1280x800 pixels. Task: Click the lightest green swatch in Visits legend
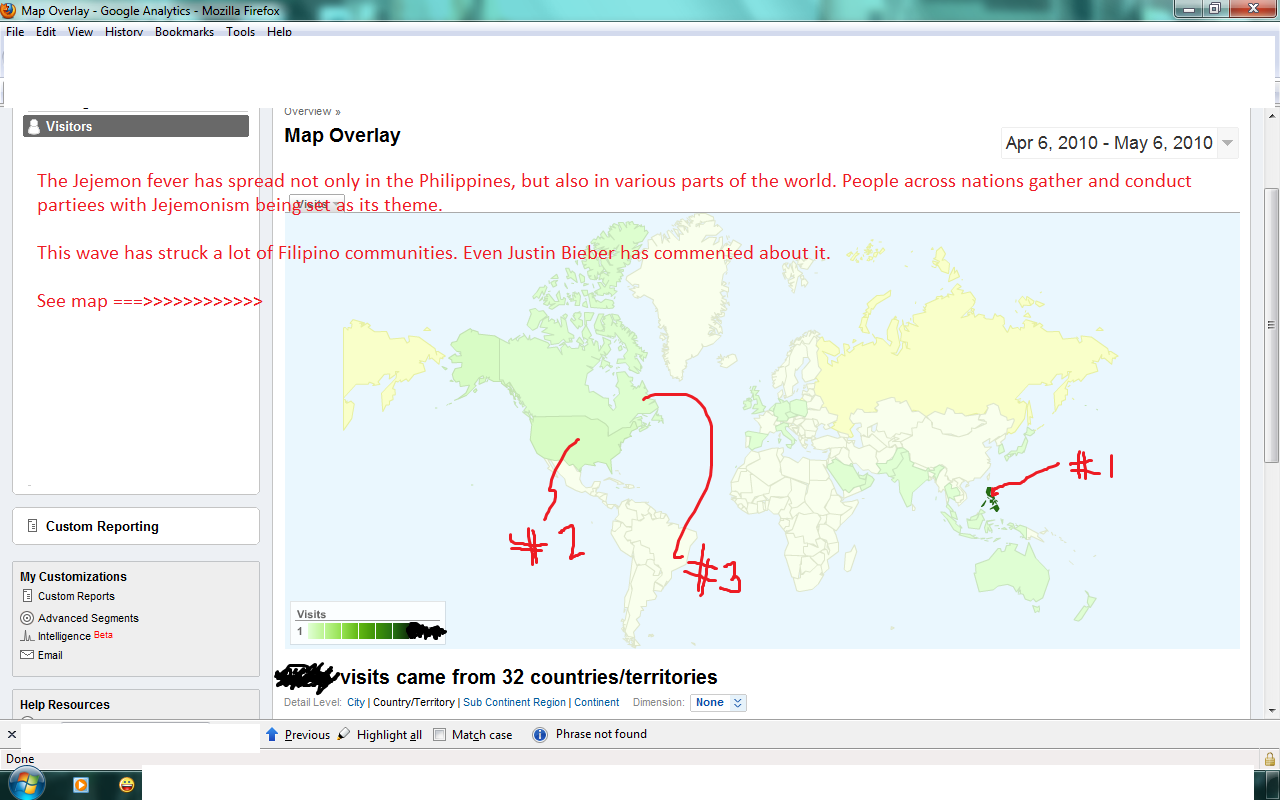[316, 631]
